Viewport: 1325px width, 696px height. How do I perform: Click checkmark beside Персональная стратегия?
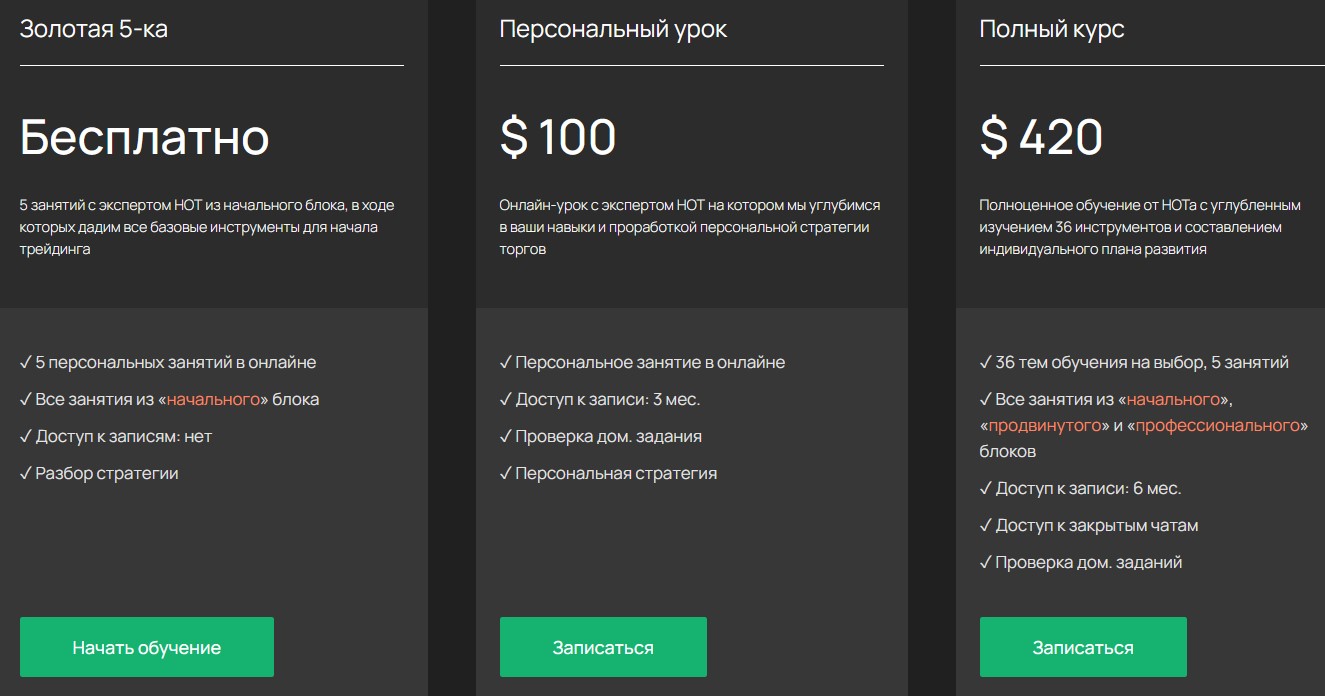(506, 473)
